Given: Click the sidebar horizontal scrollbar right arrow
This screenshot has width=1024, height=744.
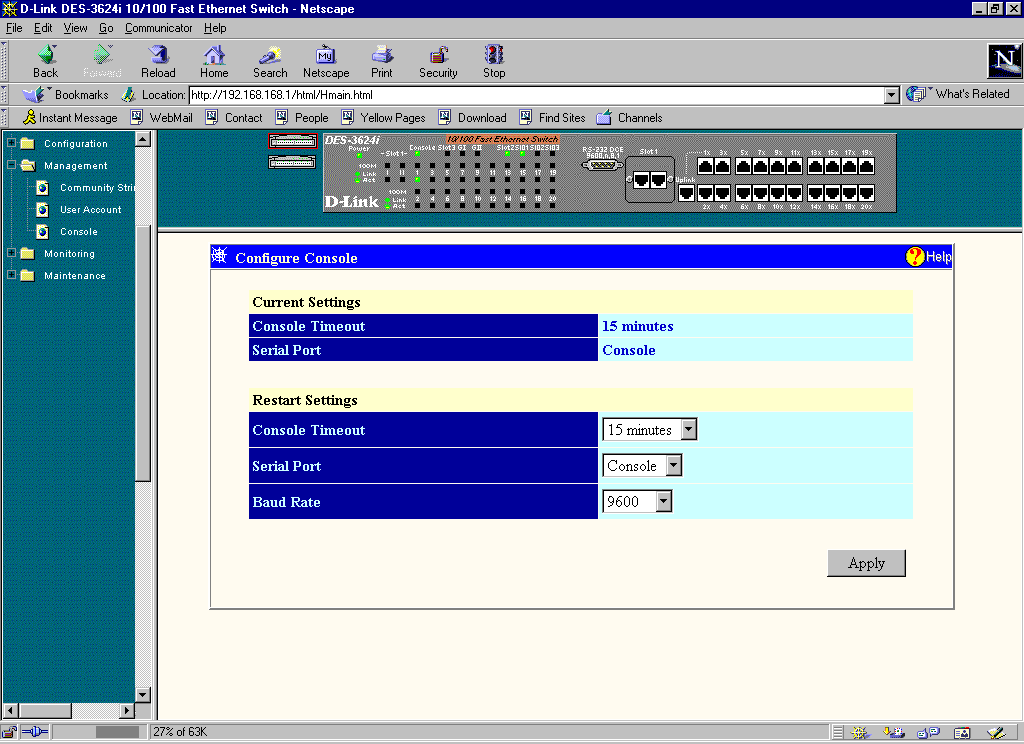Looking at the screenshot, I should (126, 711).
